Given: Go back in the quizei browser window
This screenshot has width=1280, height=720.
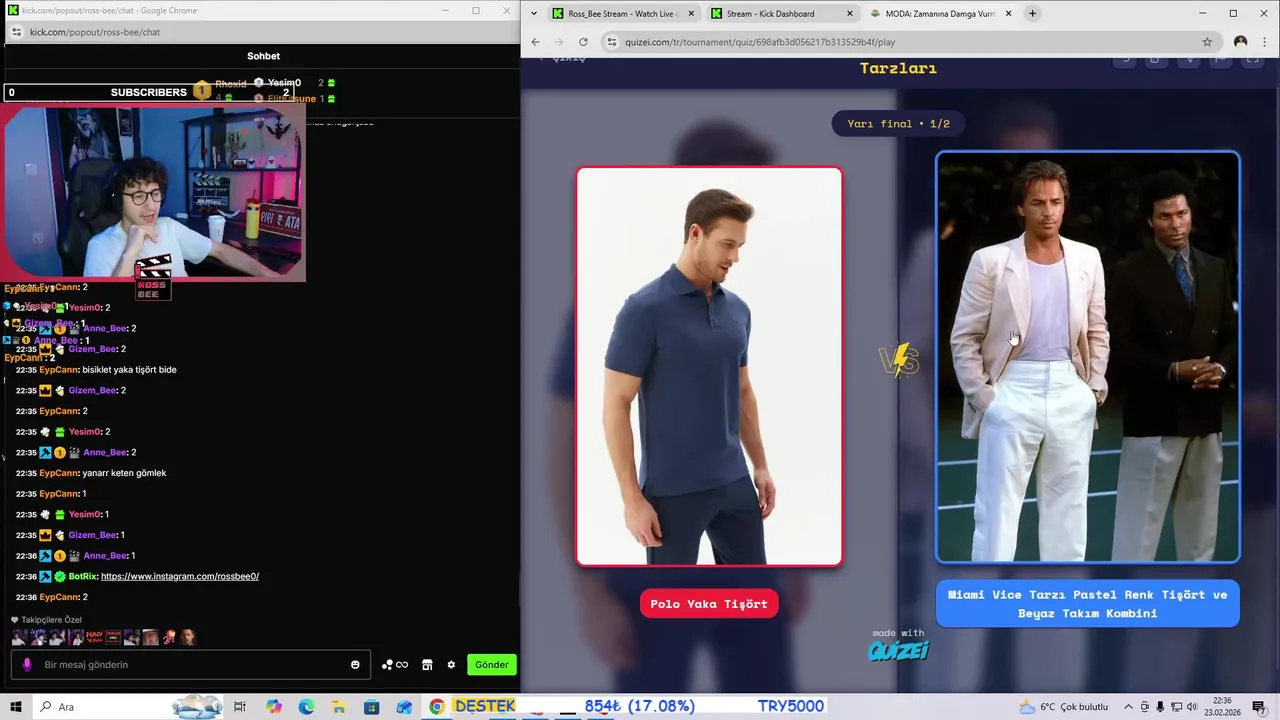Looking at the screenshot, I should pos(535,42).
